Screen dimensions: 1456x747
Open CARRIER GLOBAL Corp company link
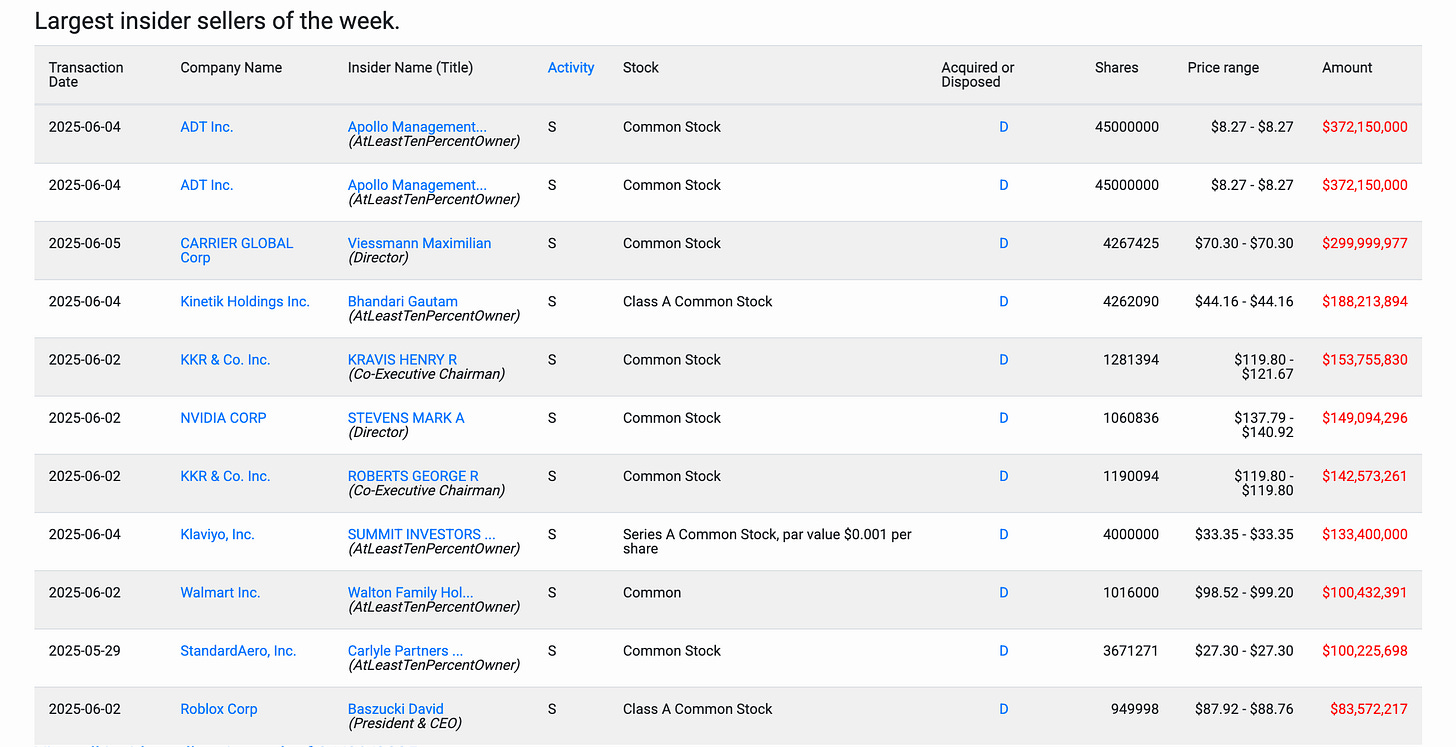(237, 250)
